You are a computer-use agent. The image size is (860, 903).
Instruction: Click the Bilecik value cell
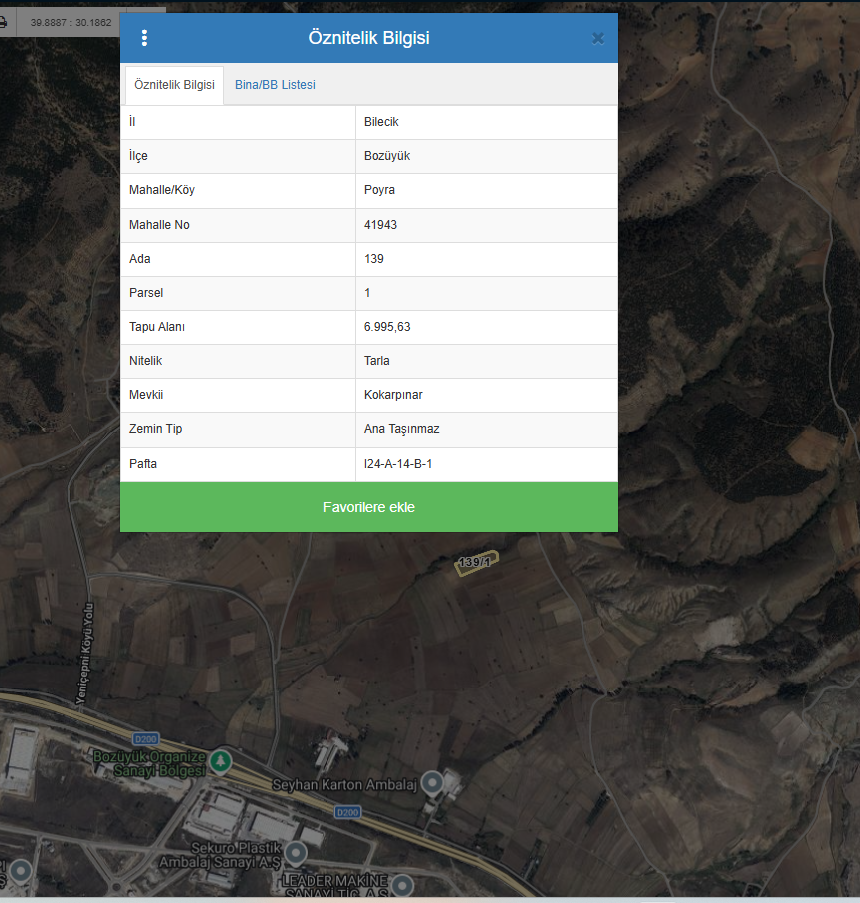coord(487,122)
